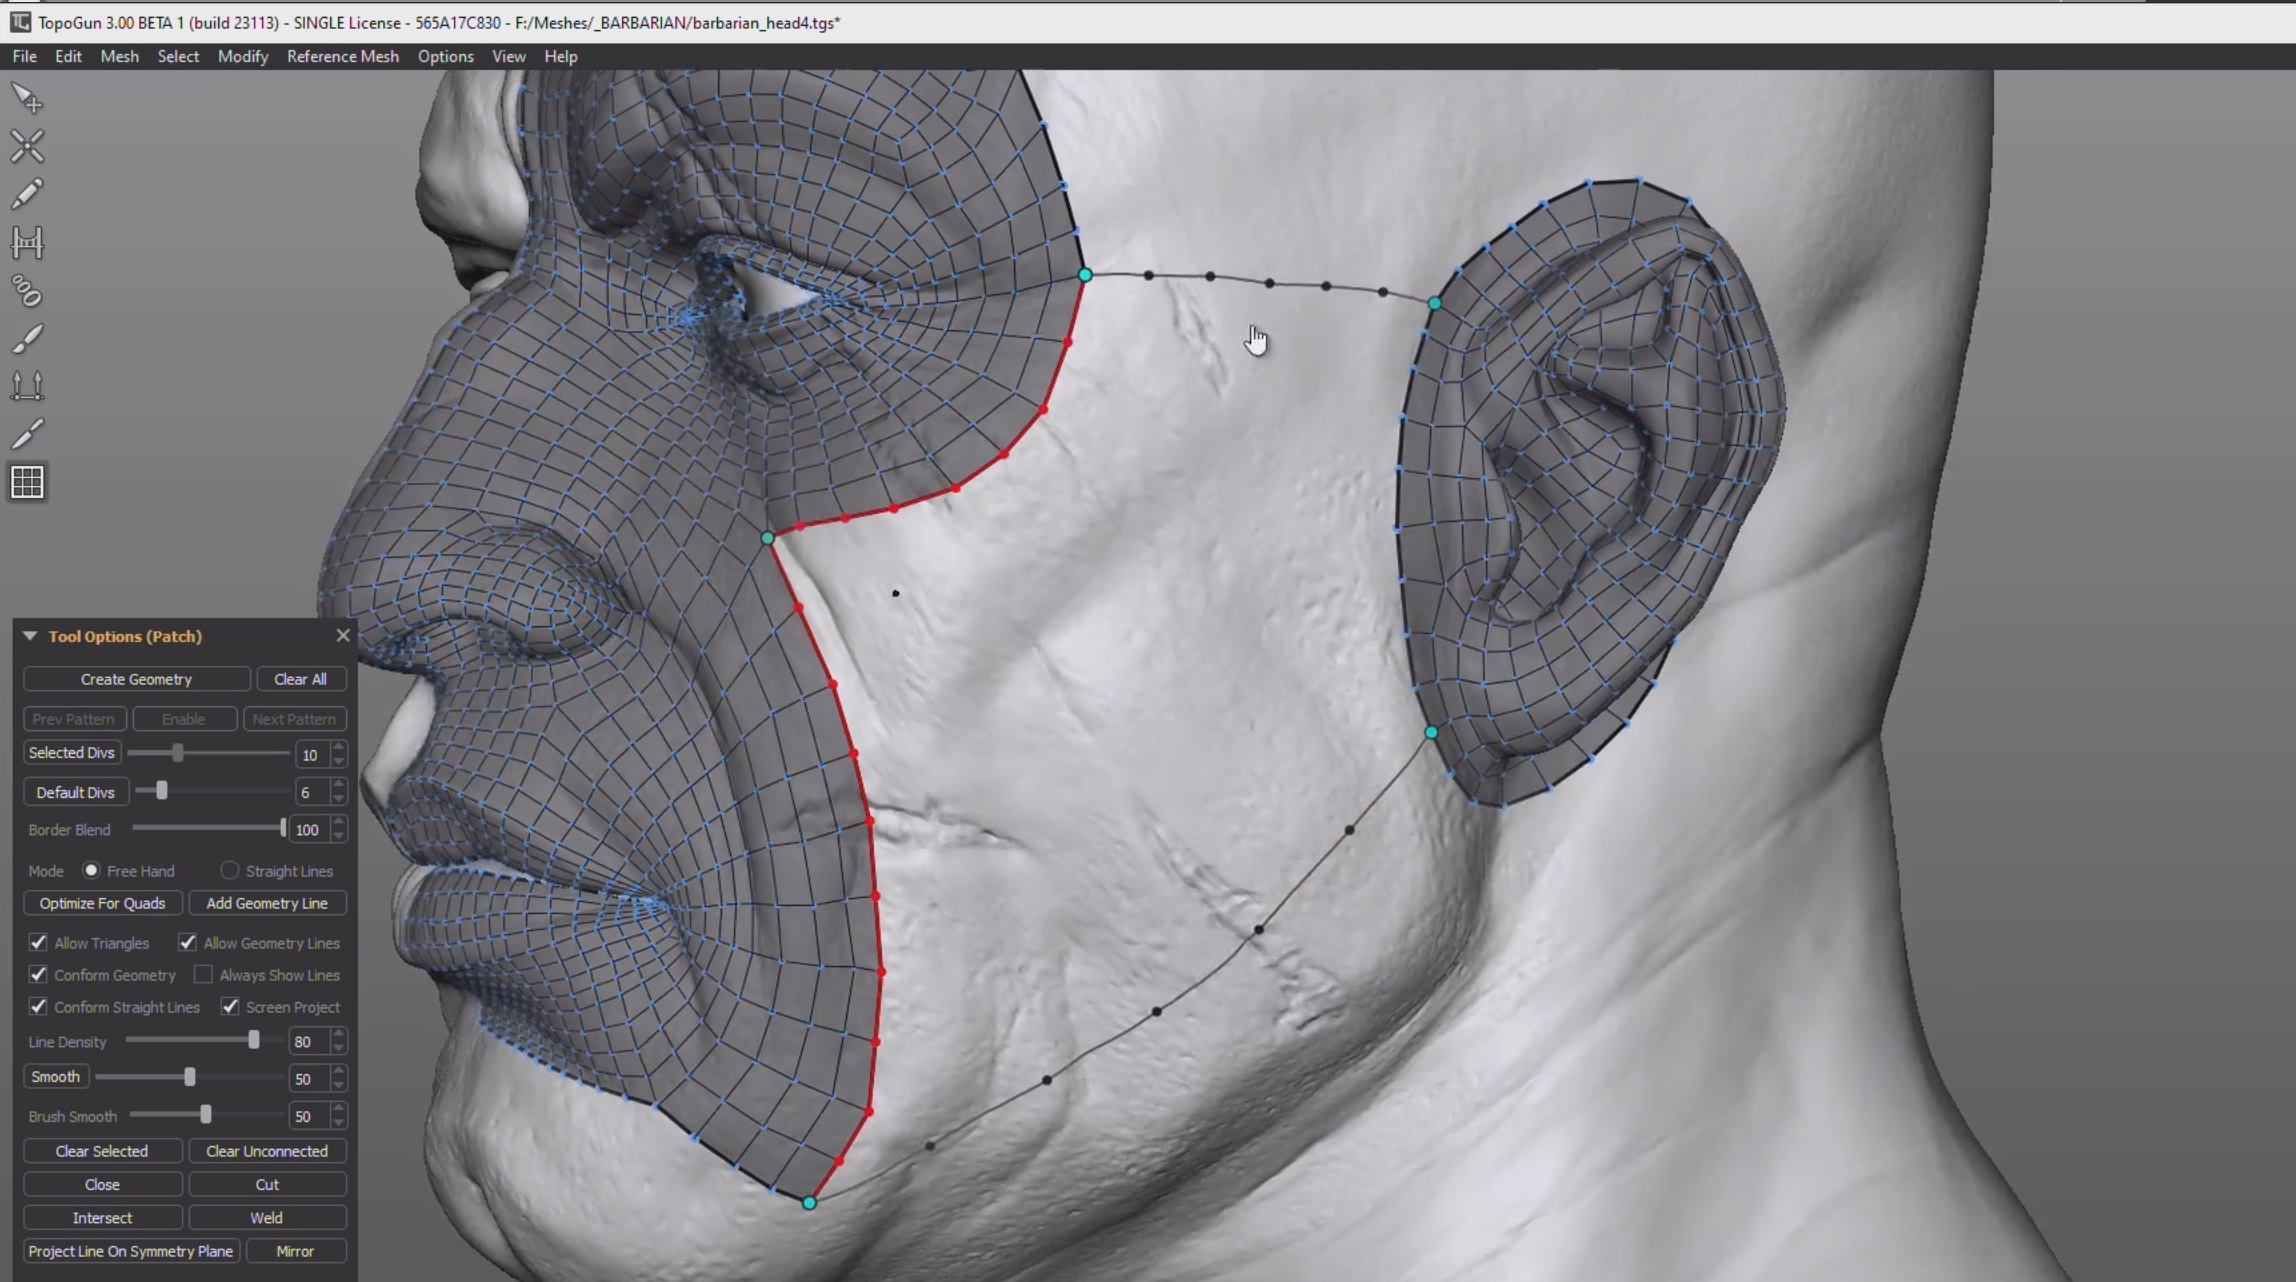Select the knife Cut tool
Screen dimensions: 2296x1282
[27, 434]
